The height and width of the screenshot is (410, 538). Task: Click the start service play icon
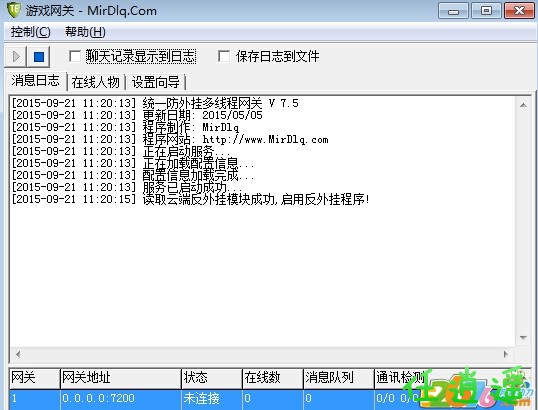pos(15,57)
